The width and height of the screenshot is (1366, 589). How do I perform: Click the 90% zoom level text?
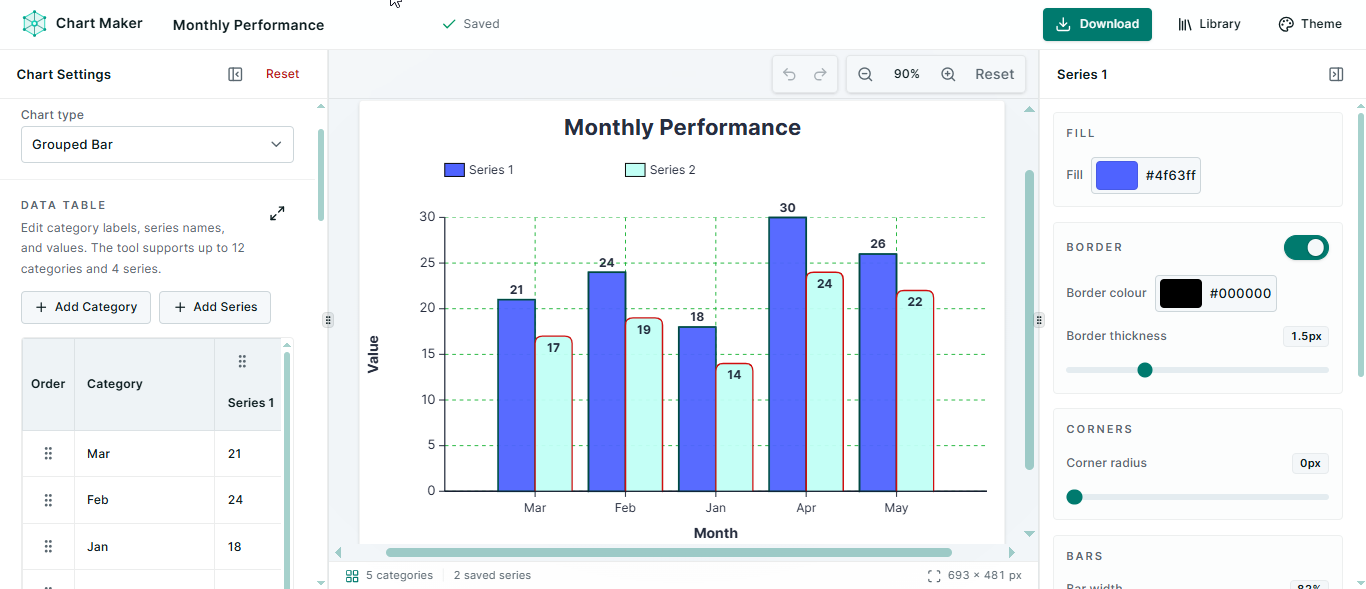coord(907,74)
